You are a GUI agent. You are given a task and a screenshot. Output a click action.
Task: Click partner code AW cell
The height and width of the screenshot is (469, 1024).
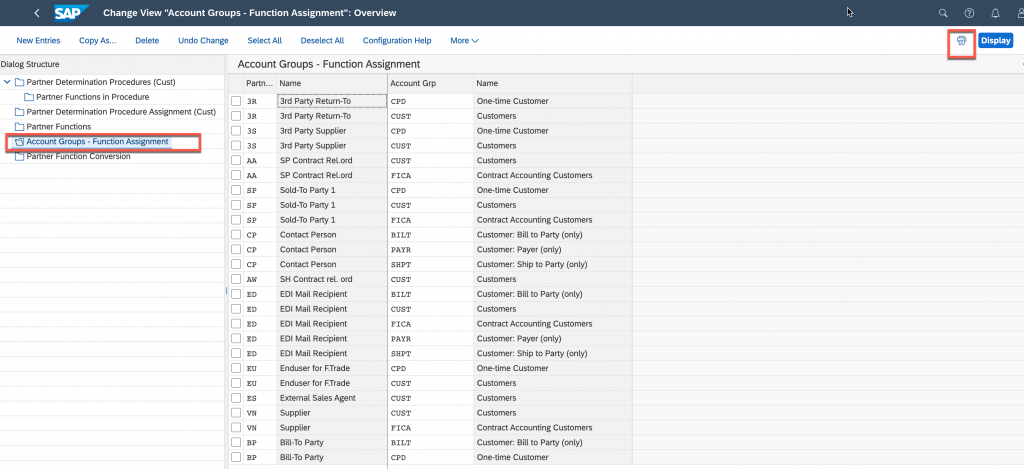pyautogui.click(x=260, y=279)
